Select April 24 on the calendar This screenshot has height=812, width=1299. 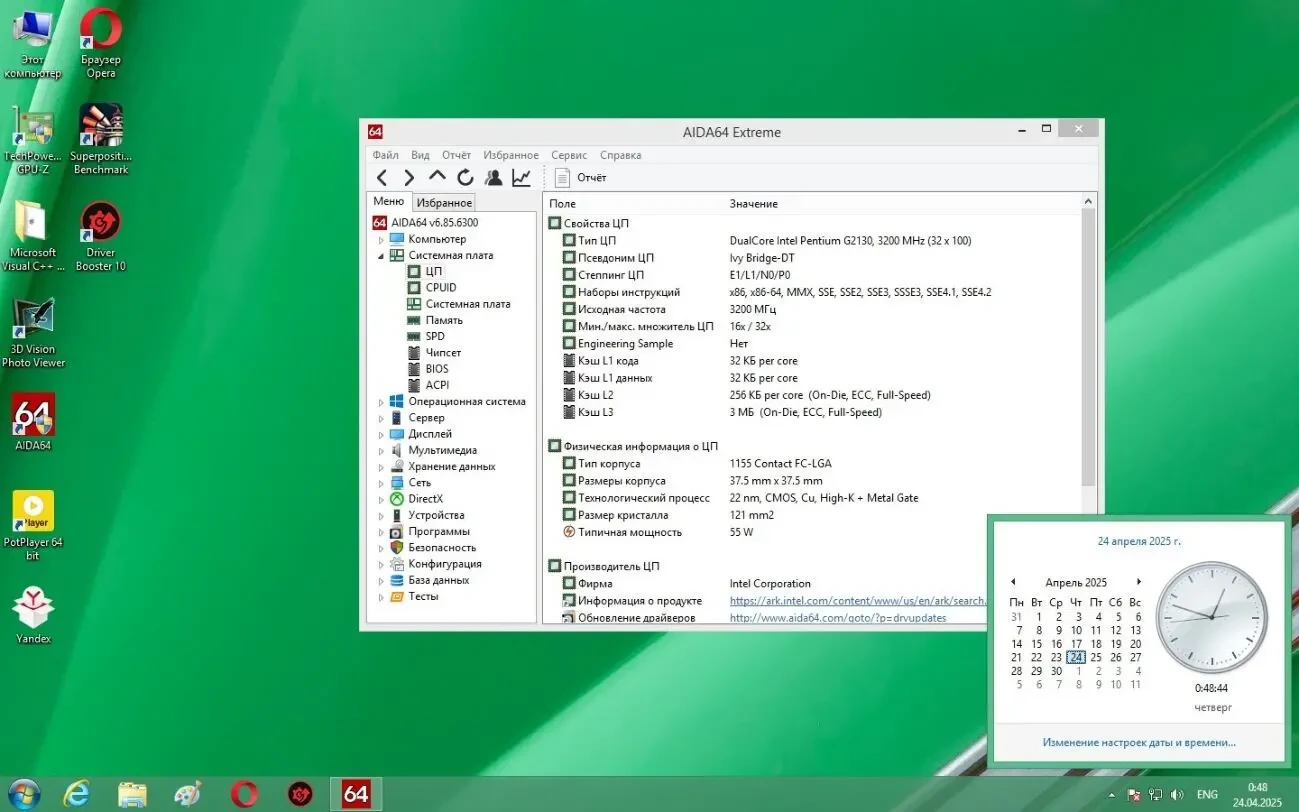(1075, 657)
